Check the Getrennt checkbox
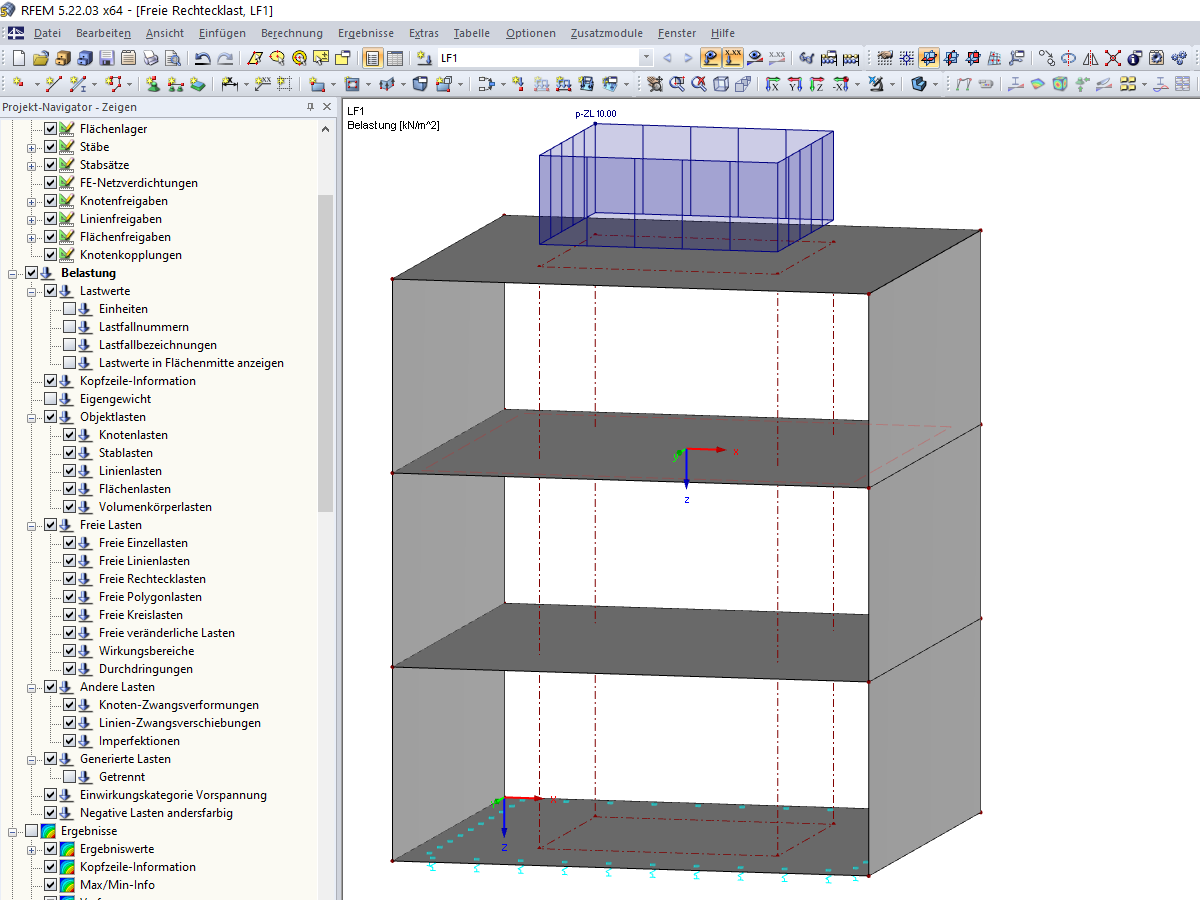The image size is (1200, 900). 69,777
